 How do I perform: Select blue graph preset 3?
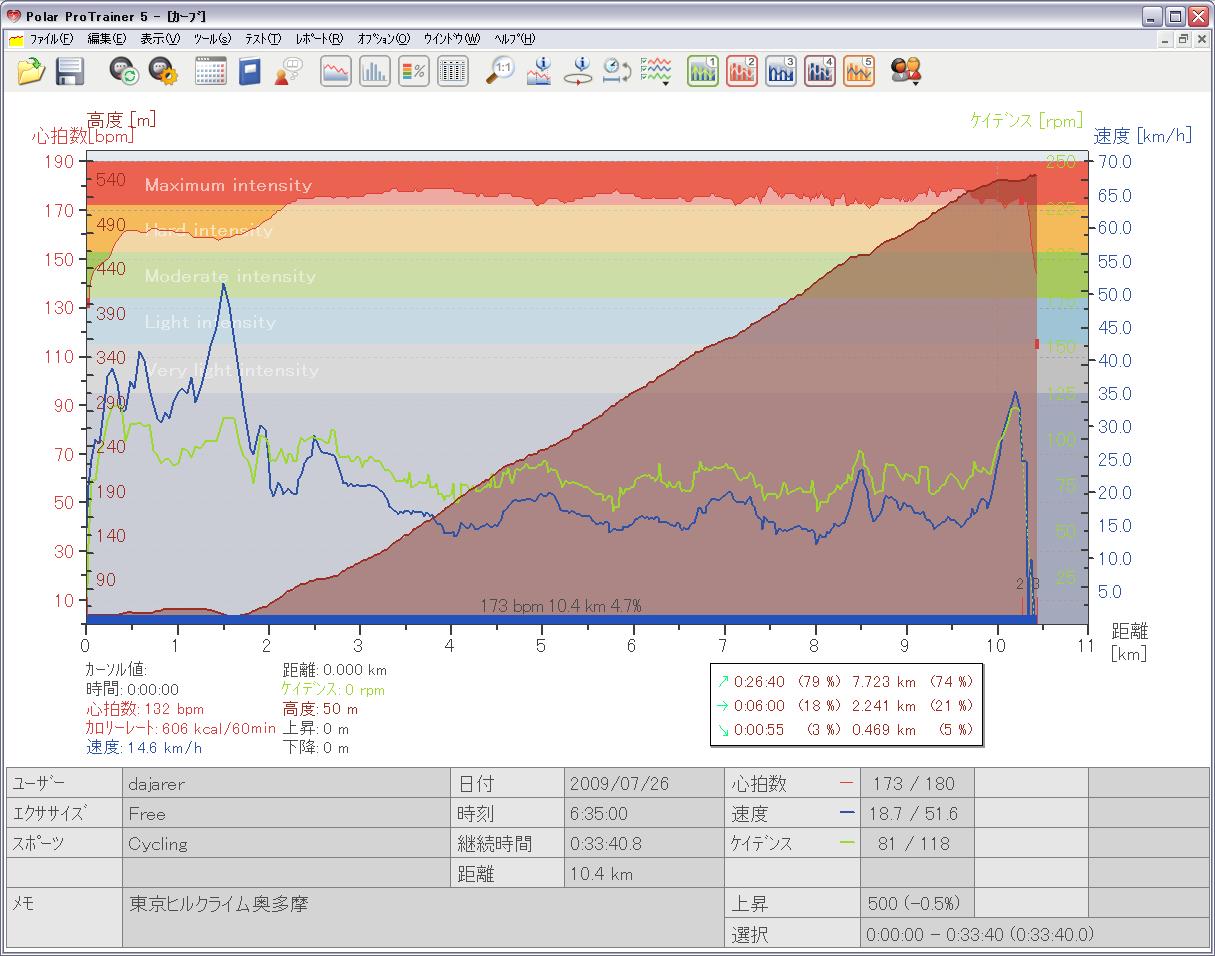pos(781,71)
